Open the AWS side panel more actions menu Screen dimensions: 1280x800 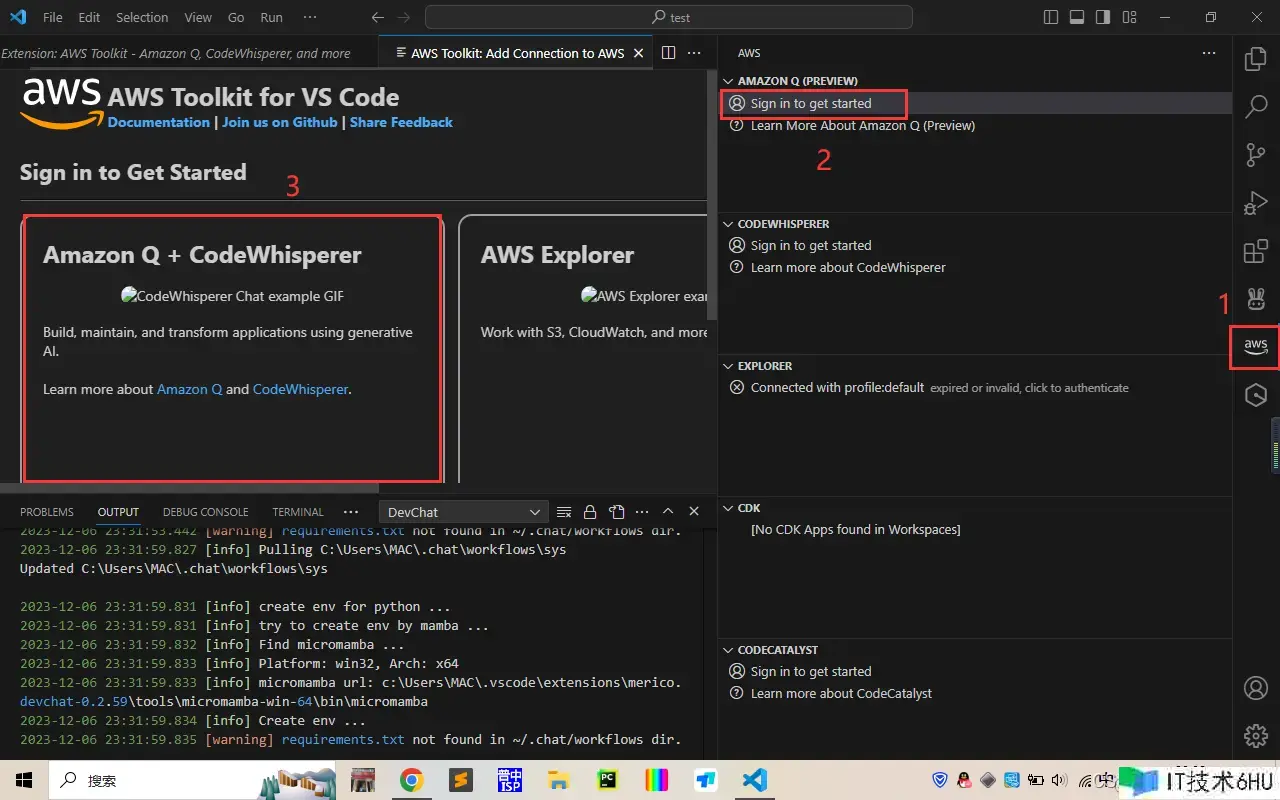[1209, 53]
